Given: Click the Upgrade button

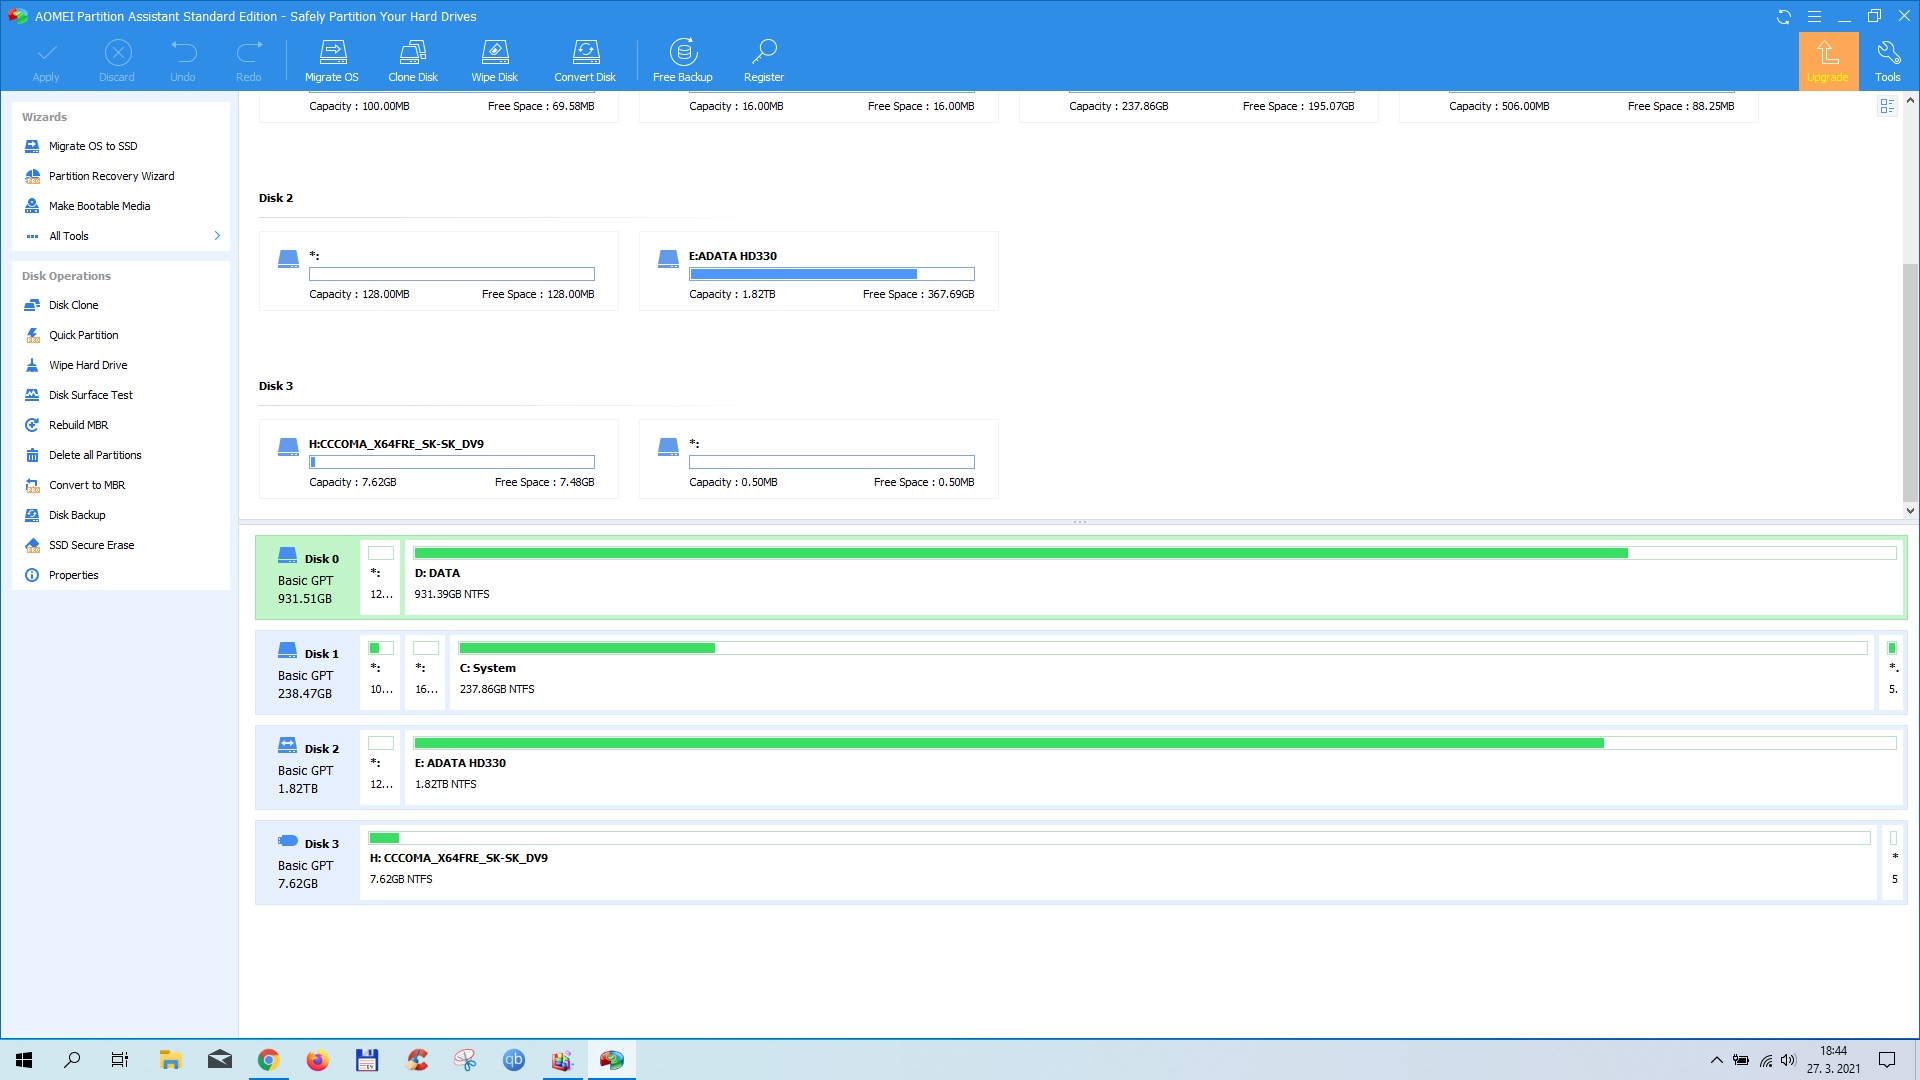Looking at the screenshot, I should coord(1827,60).
